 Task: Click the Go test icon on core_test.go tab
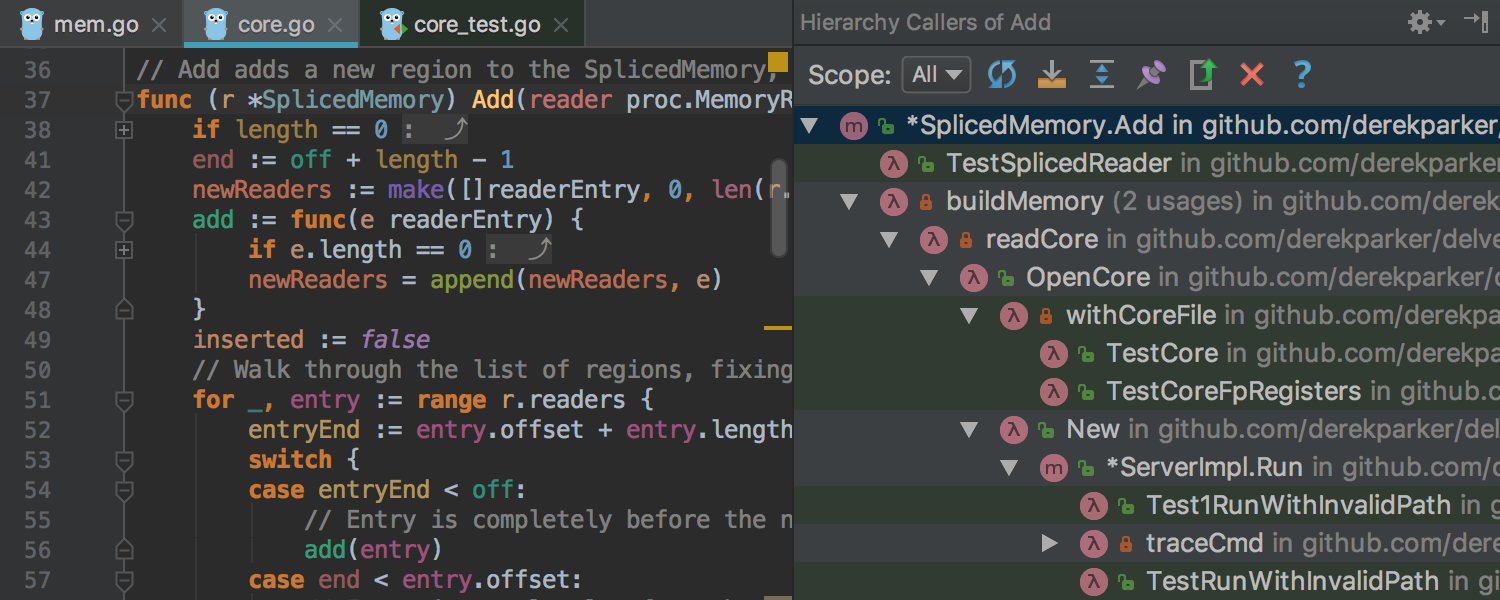(393, 24)
